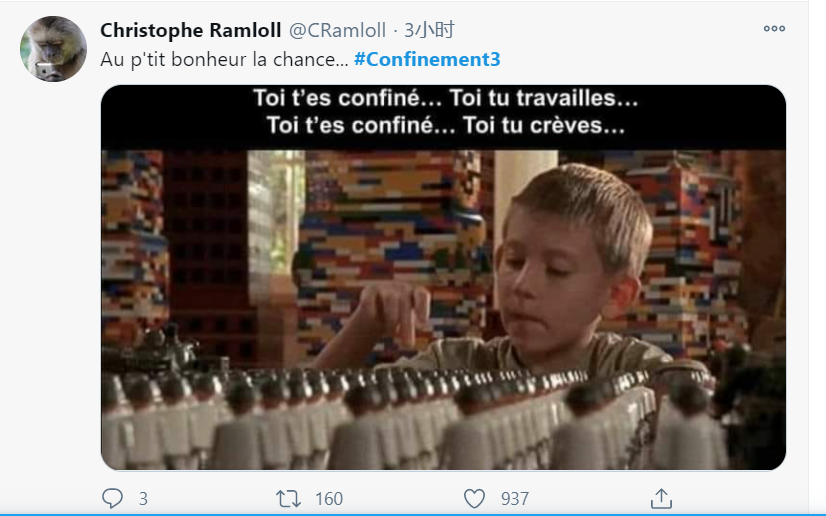This screenshot has width=826, height=516.
Task: Follow the #Confinement3 hashtag link
Action: click(427, 59)
